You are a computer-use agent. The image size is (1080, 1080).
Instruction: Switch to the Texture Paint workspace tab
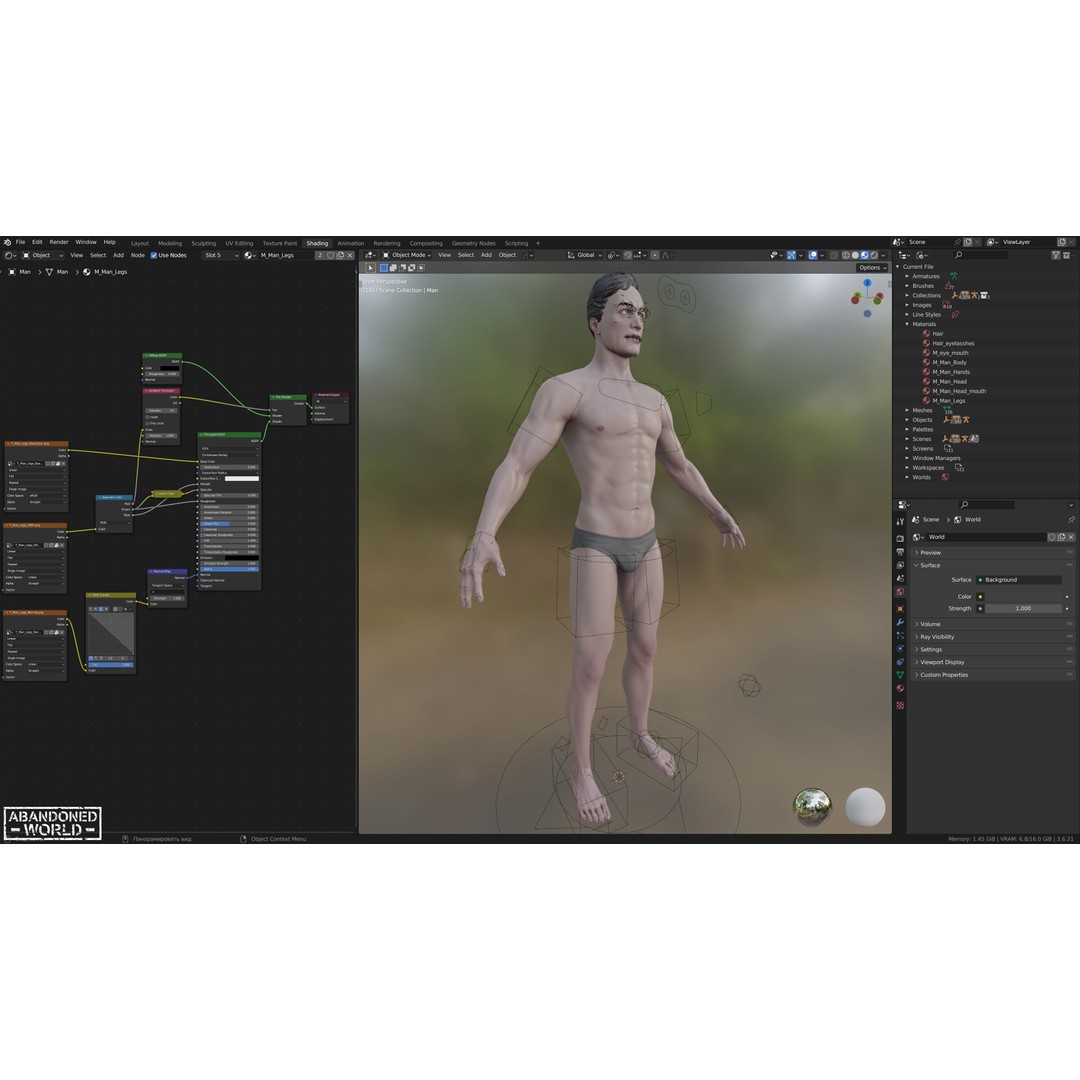(280, 243)
